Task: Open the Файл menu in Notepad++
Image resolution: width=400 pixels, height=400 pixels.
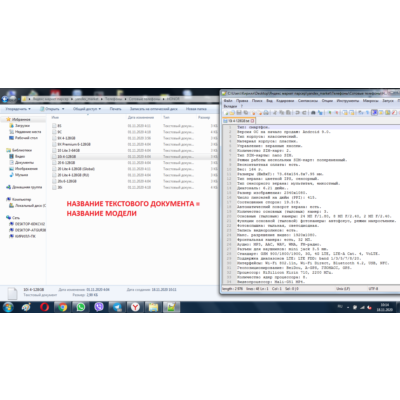Action: [x=228, y=101]
